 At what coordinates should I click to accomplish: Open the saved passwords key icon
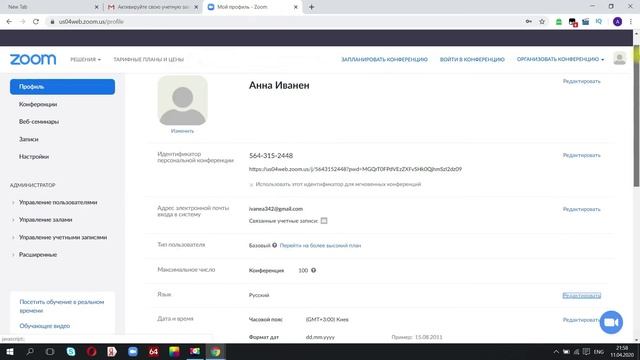[x=529, y=22]
